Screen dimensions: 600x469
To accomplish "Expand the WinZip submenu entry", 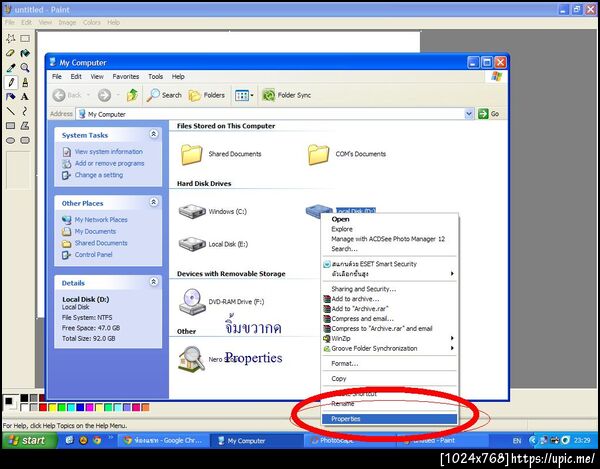I will (x=389, y=338).
